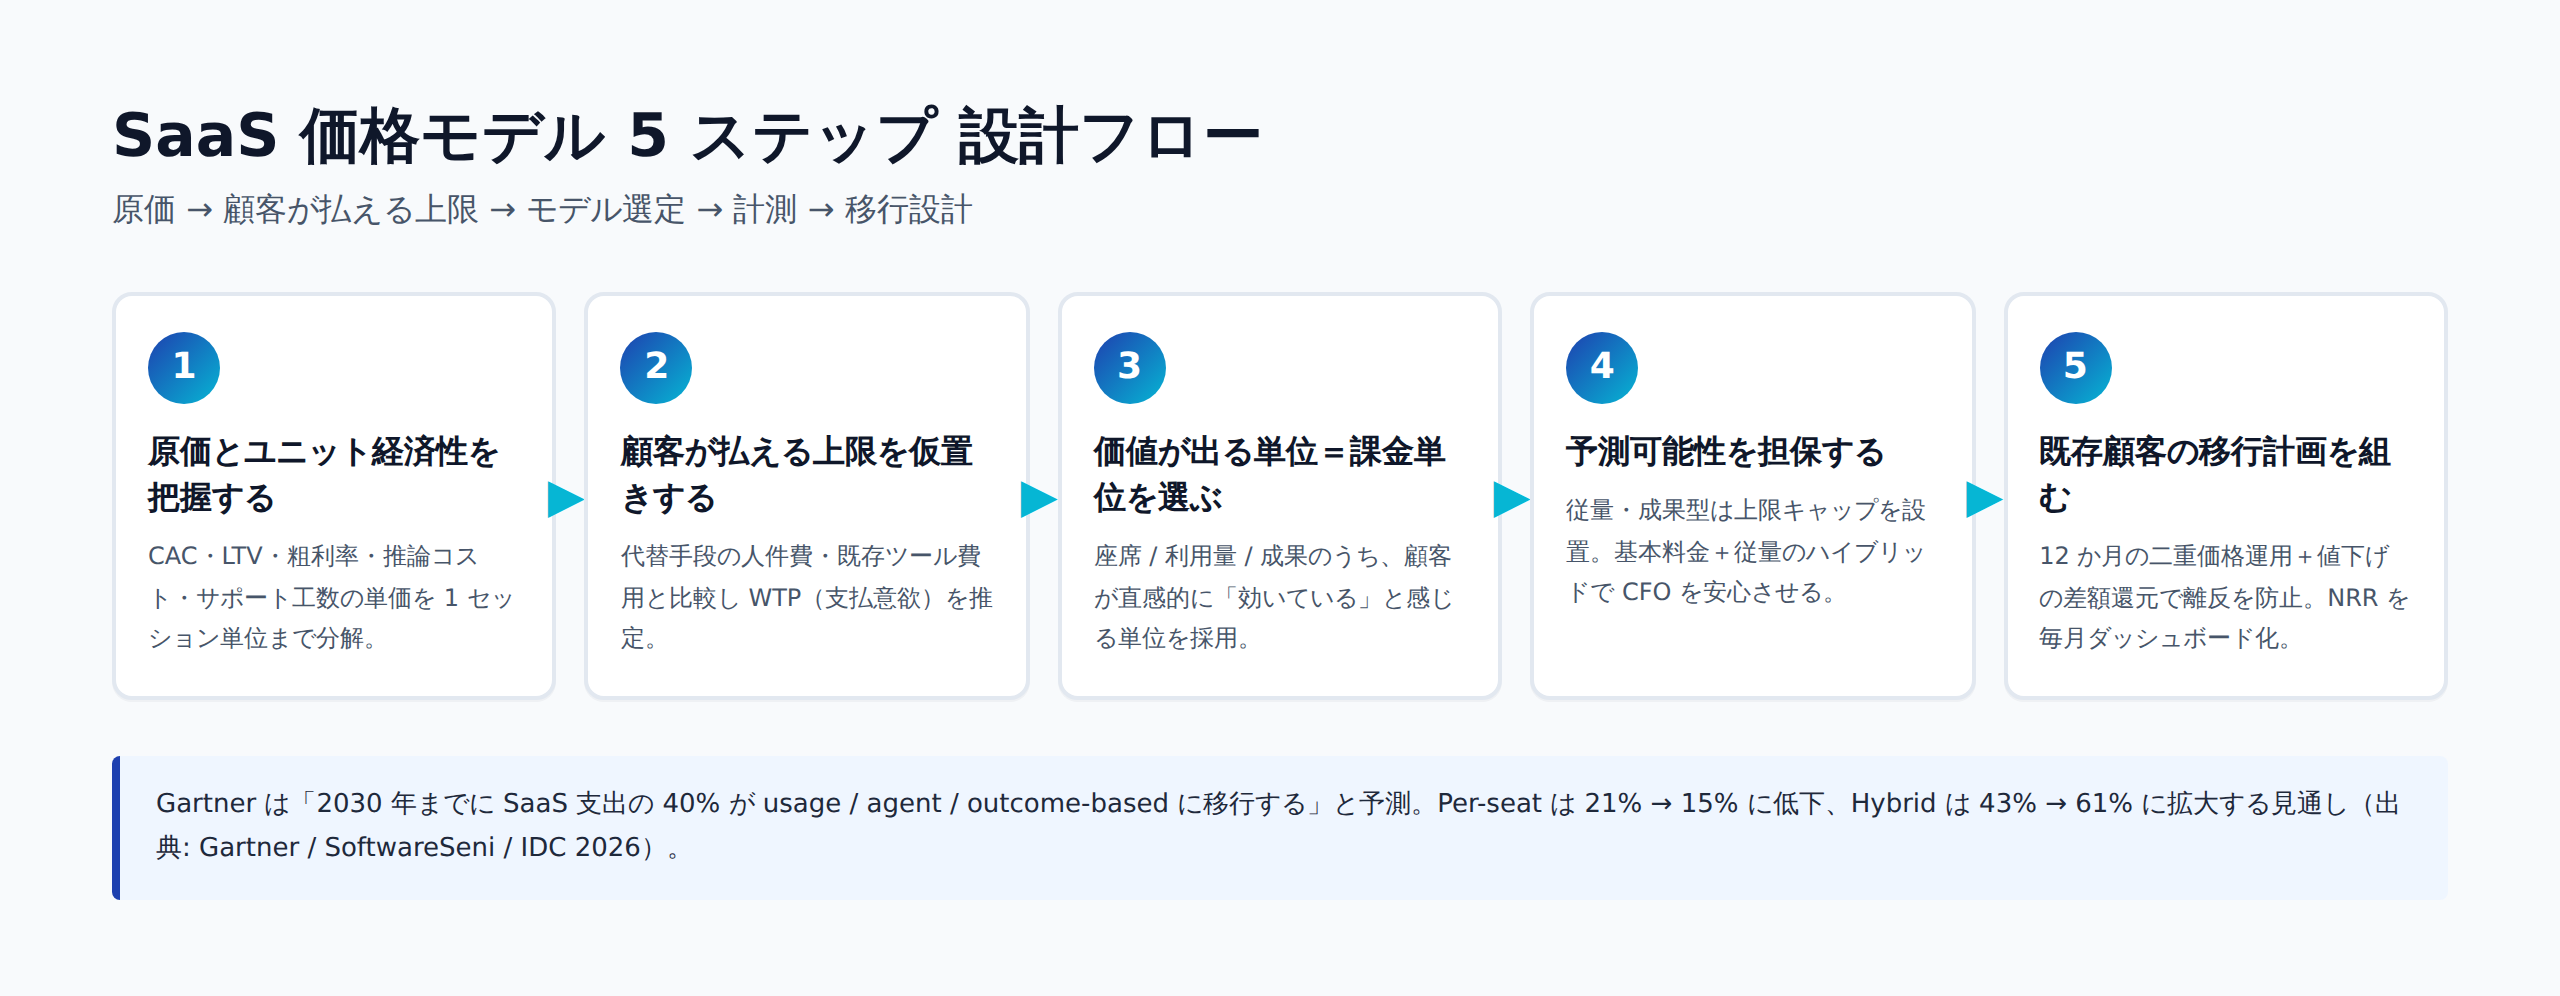Click the subtitle line starting with 原価
This screenshot has width=2560, height=996.
542,210
